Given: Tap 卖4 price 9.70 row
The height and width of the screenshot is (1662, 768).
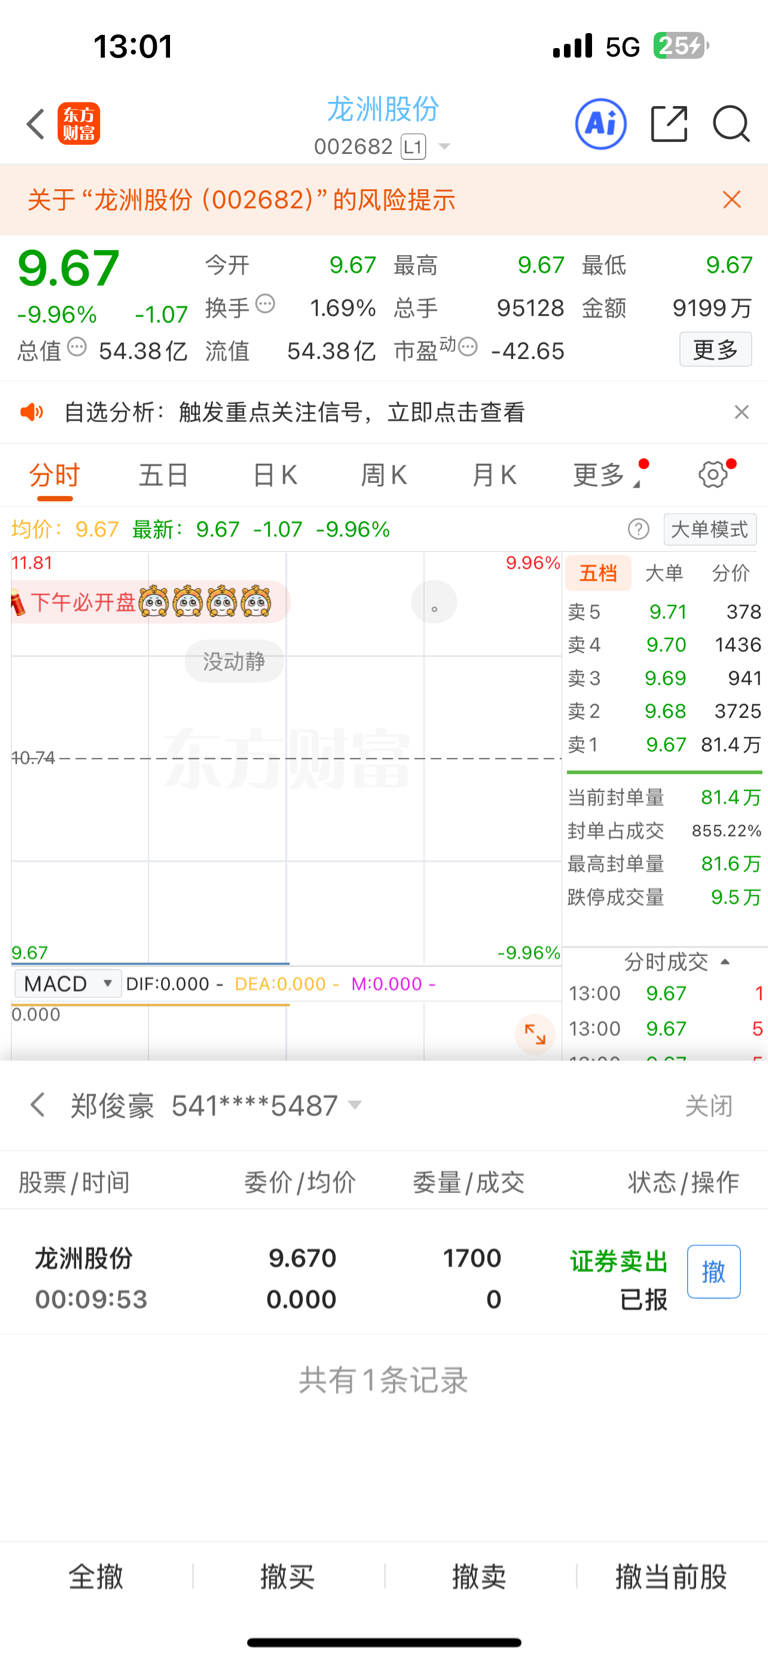Looking at the screenshot, I should pos(664,645).
